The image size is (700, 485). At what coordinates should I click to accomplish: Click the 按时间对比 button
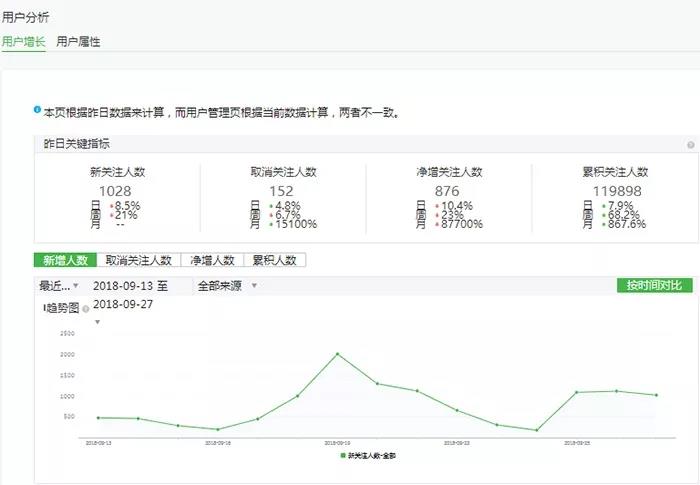click(654, 286)
